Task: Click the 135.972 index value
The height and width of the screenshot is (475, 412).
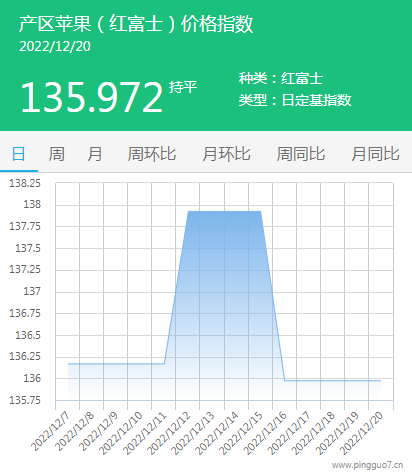Action: point(92,97)
